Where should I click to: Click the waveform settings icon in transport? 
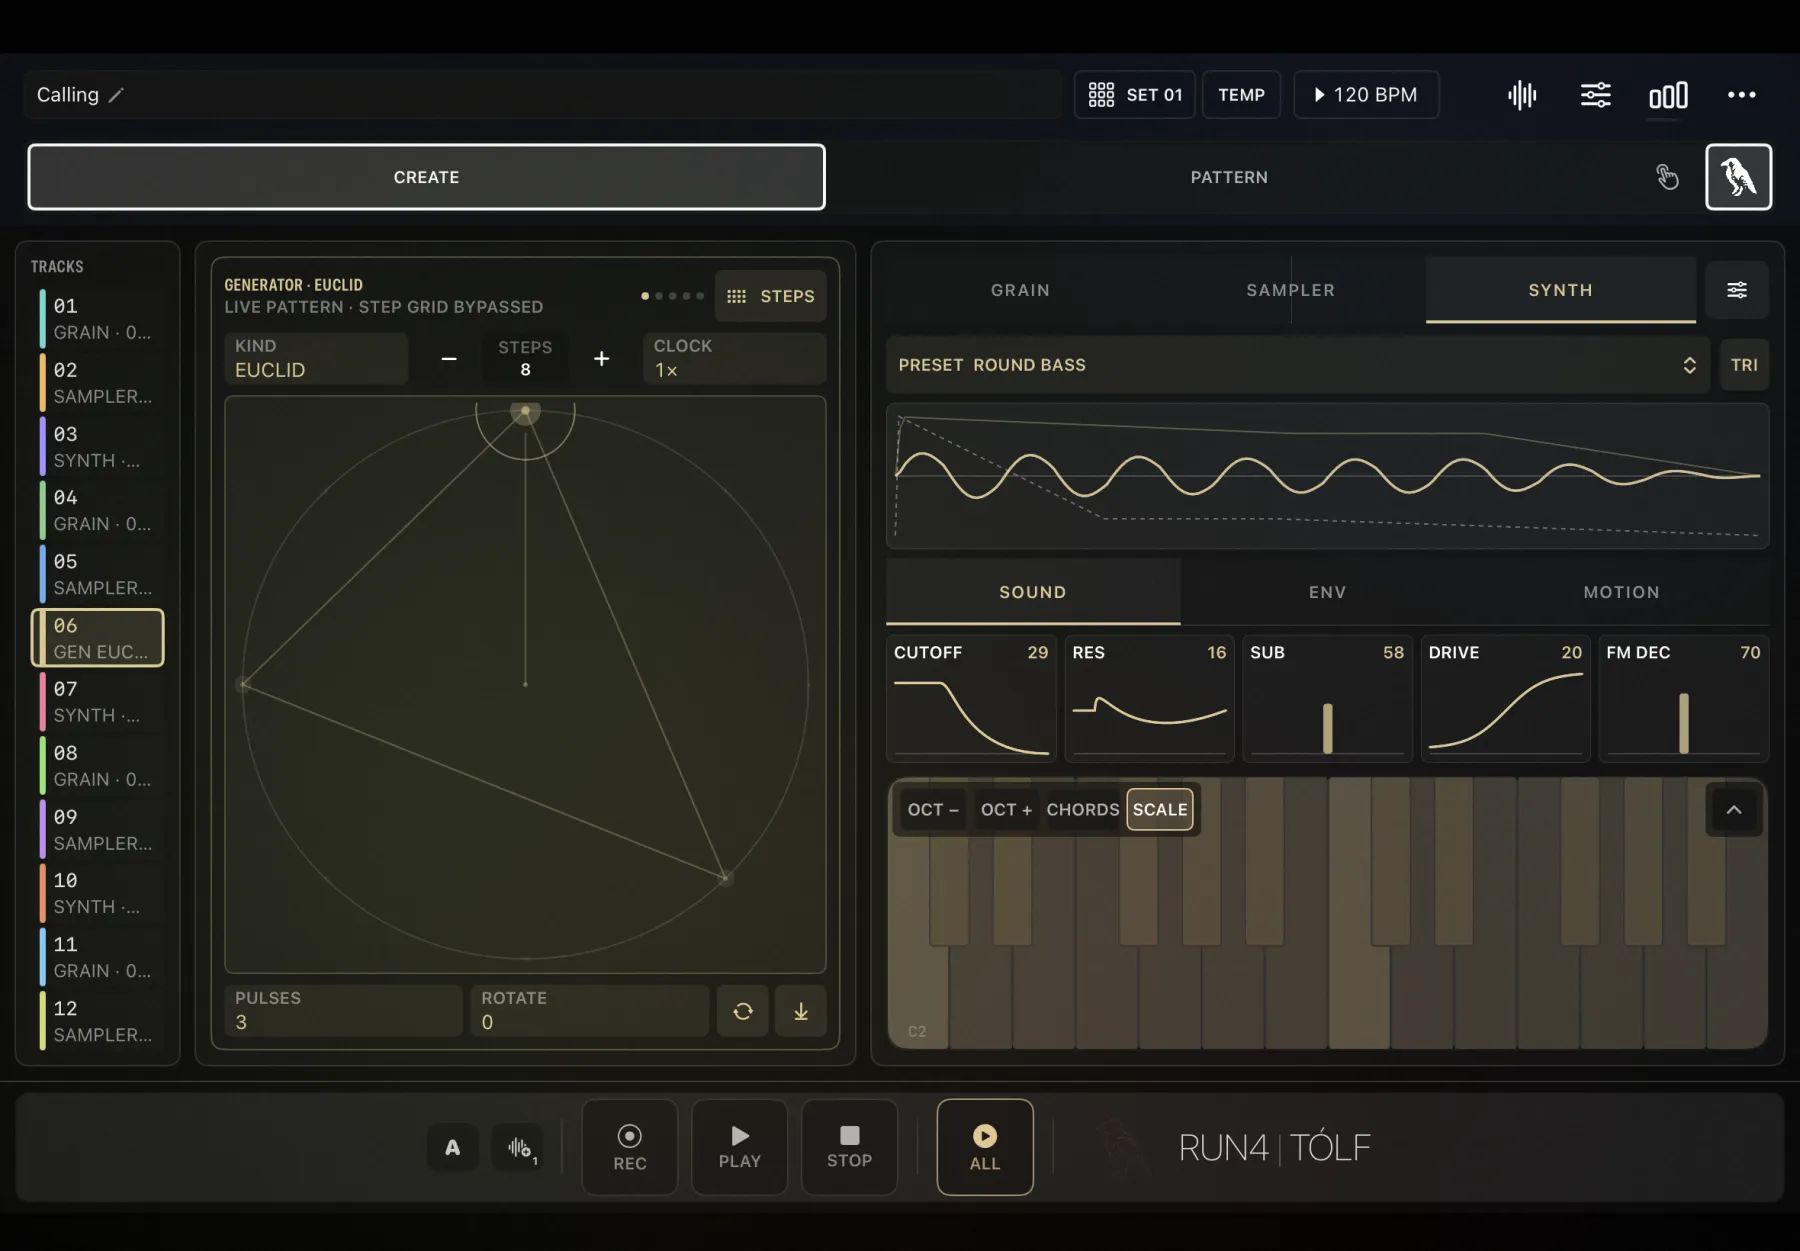[x=519, y=1147]
